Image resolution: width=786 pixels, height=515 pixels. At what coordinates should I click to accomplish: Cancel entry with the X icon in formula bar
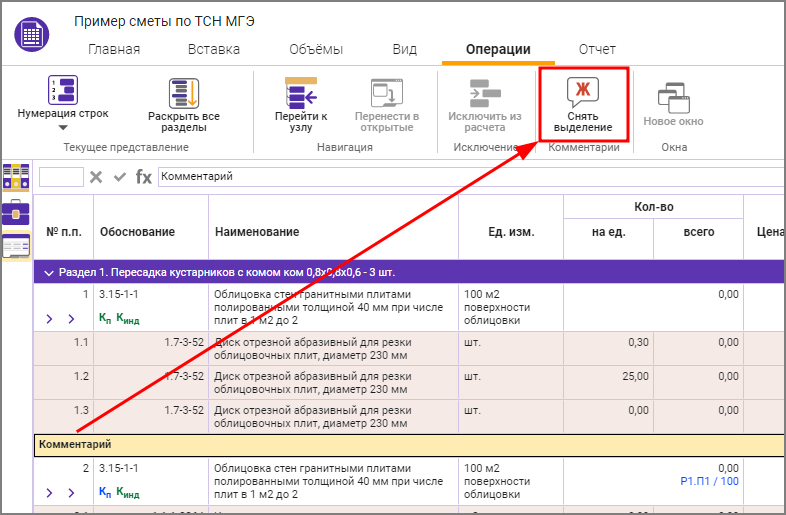coord(96,177)
